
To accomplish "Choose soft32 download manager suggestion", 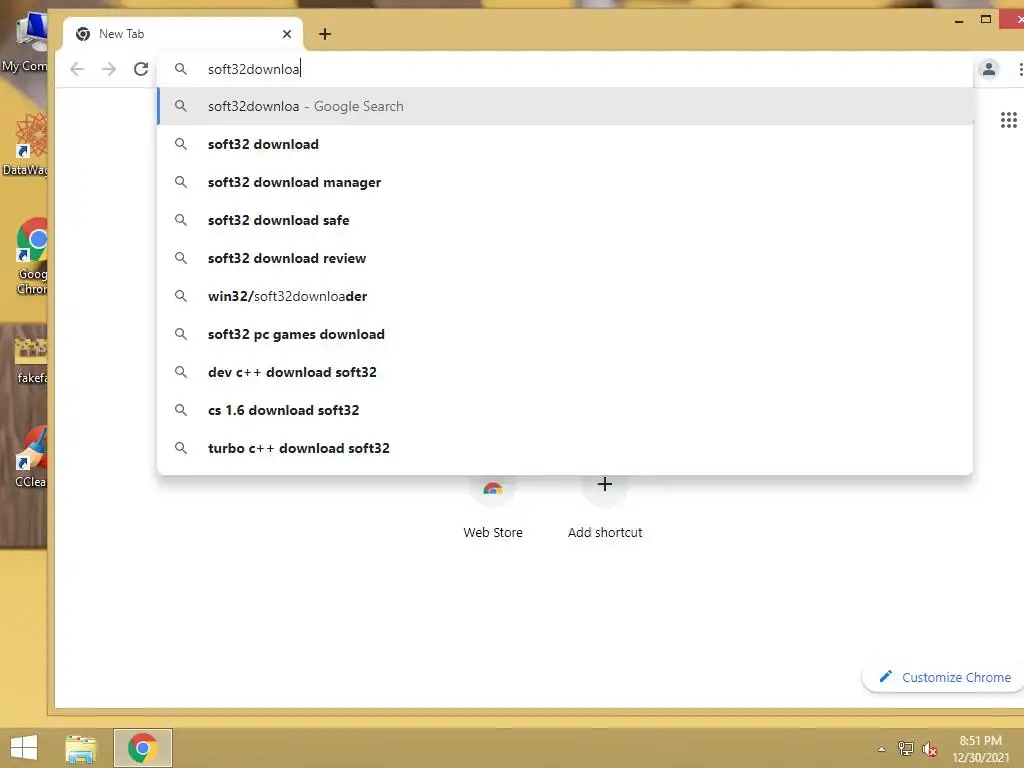I will tap(566, 182).
